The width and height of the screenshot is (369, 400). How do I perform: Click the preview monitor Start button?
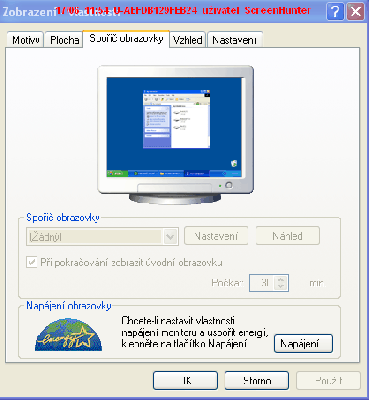pos(117,173)
